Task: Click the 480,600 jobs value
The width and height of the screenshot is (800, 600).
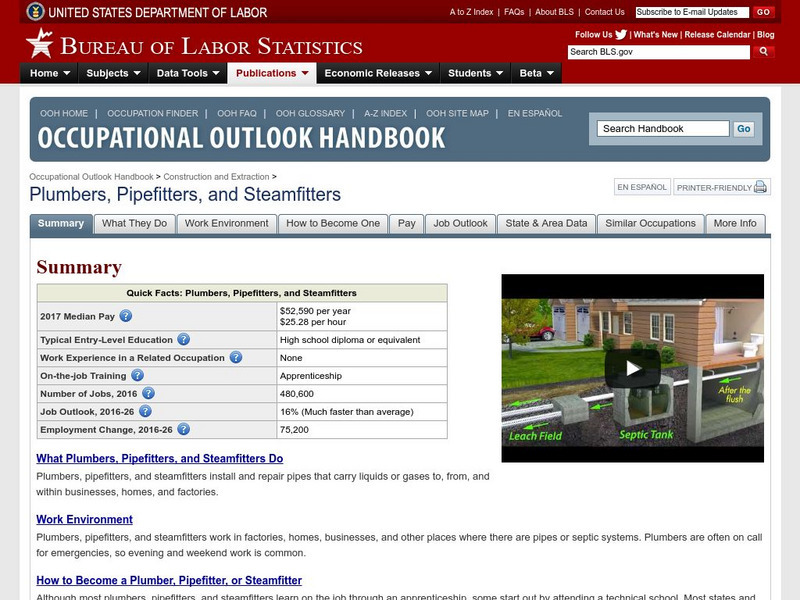Action: click(x=296, y=394)
